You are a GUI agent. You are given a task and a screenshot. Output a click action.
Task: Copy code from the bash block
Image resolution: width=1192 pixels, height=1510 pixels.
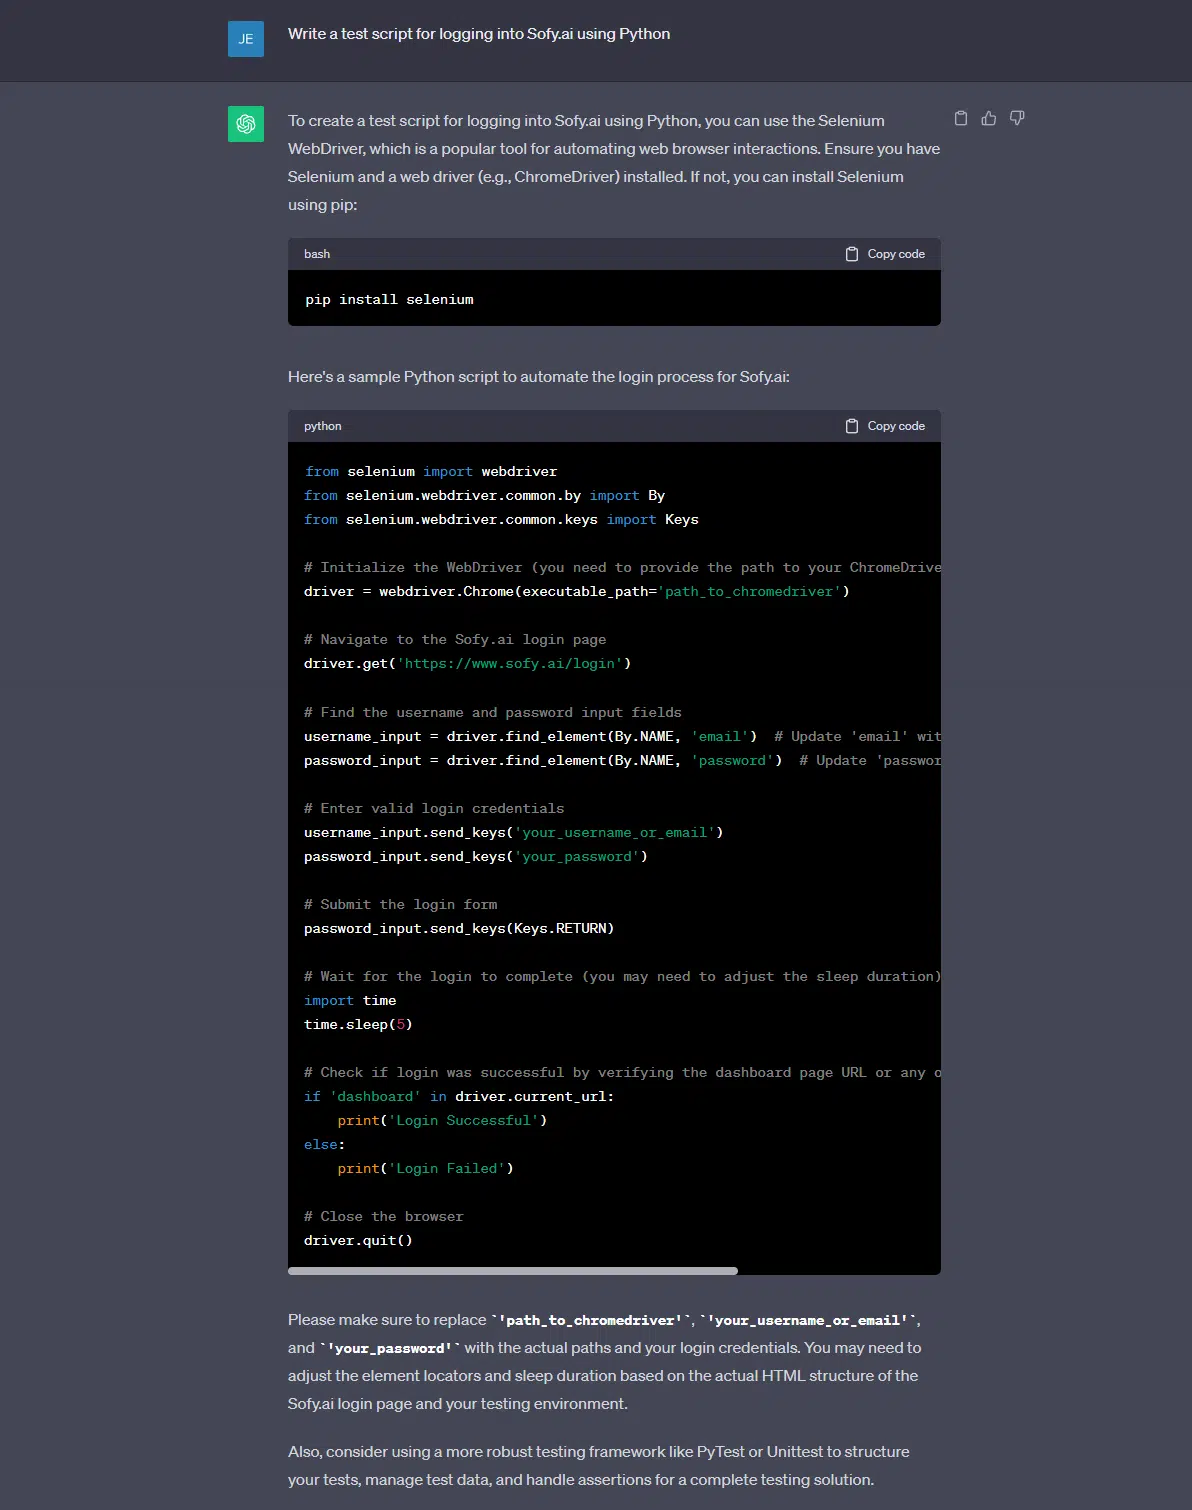coord(885,254)
